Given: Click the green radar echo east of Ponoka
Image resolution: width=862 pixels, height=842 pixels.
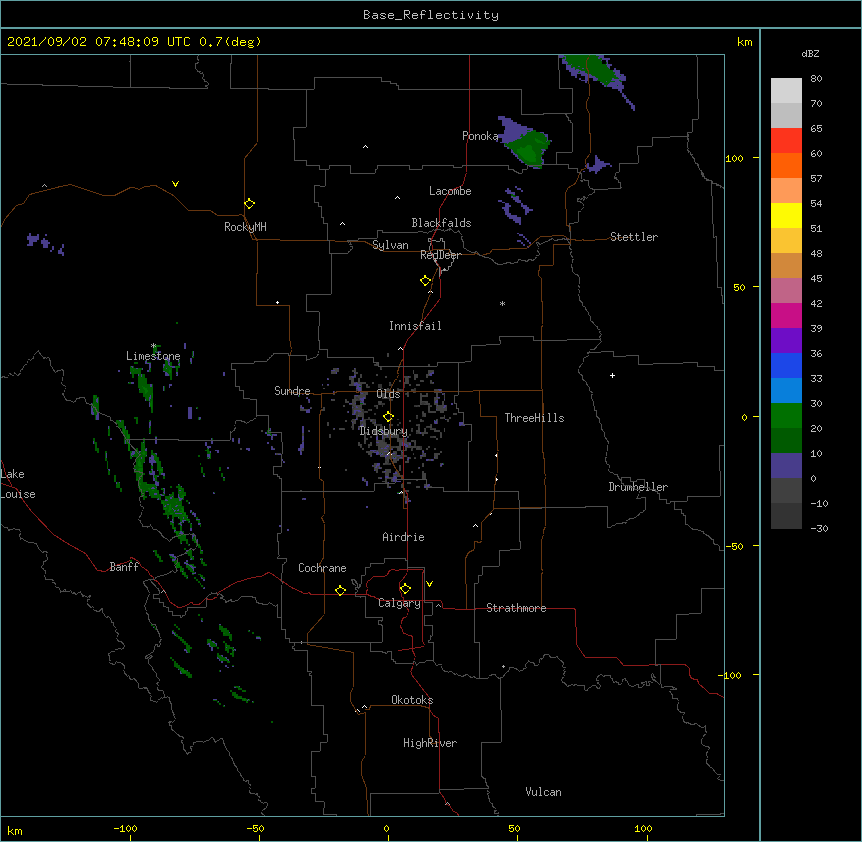Looking at the screenshot, I should [529, 147].
